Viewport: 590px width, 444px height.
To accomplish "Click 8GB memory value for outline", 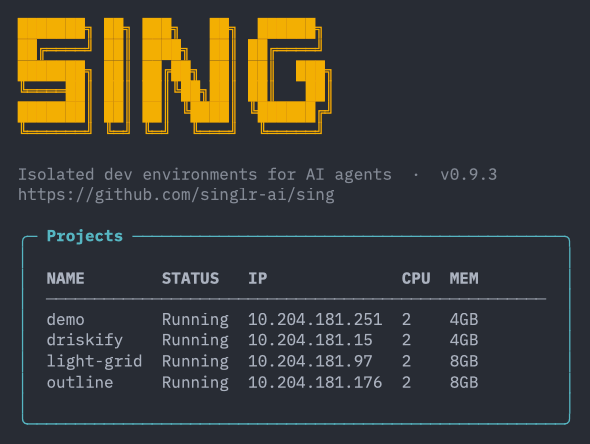I will [464, 383].
